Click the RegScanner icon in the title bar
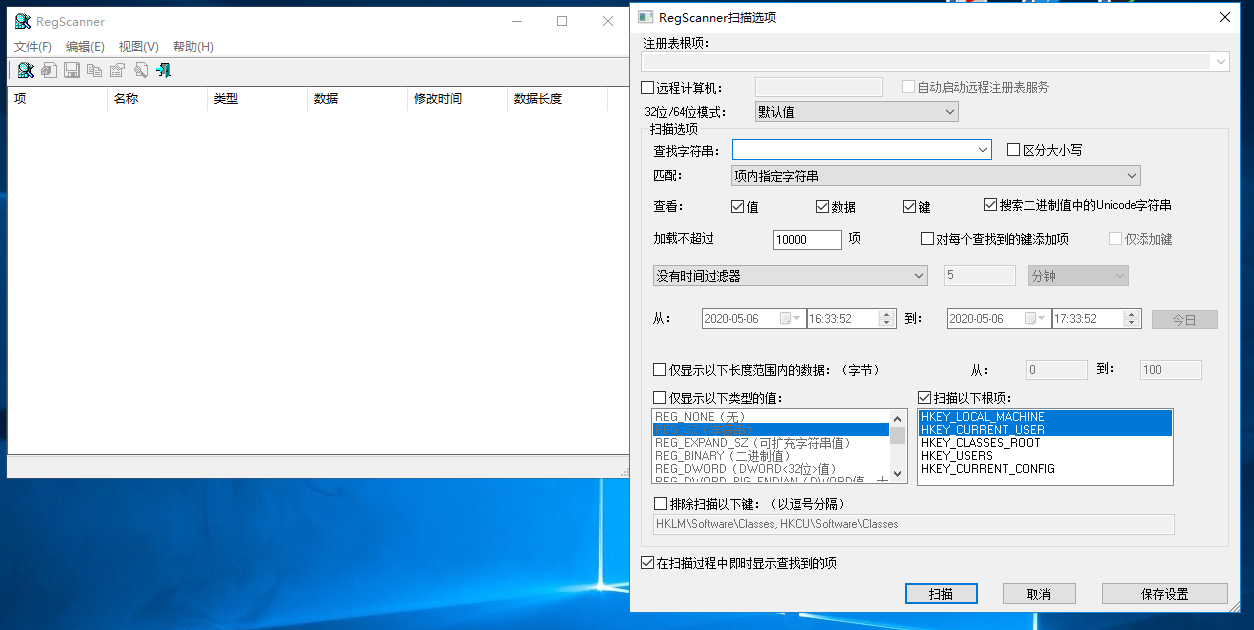 [22, 21]
